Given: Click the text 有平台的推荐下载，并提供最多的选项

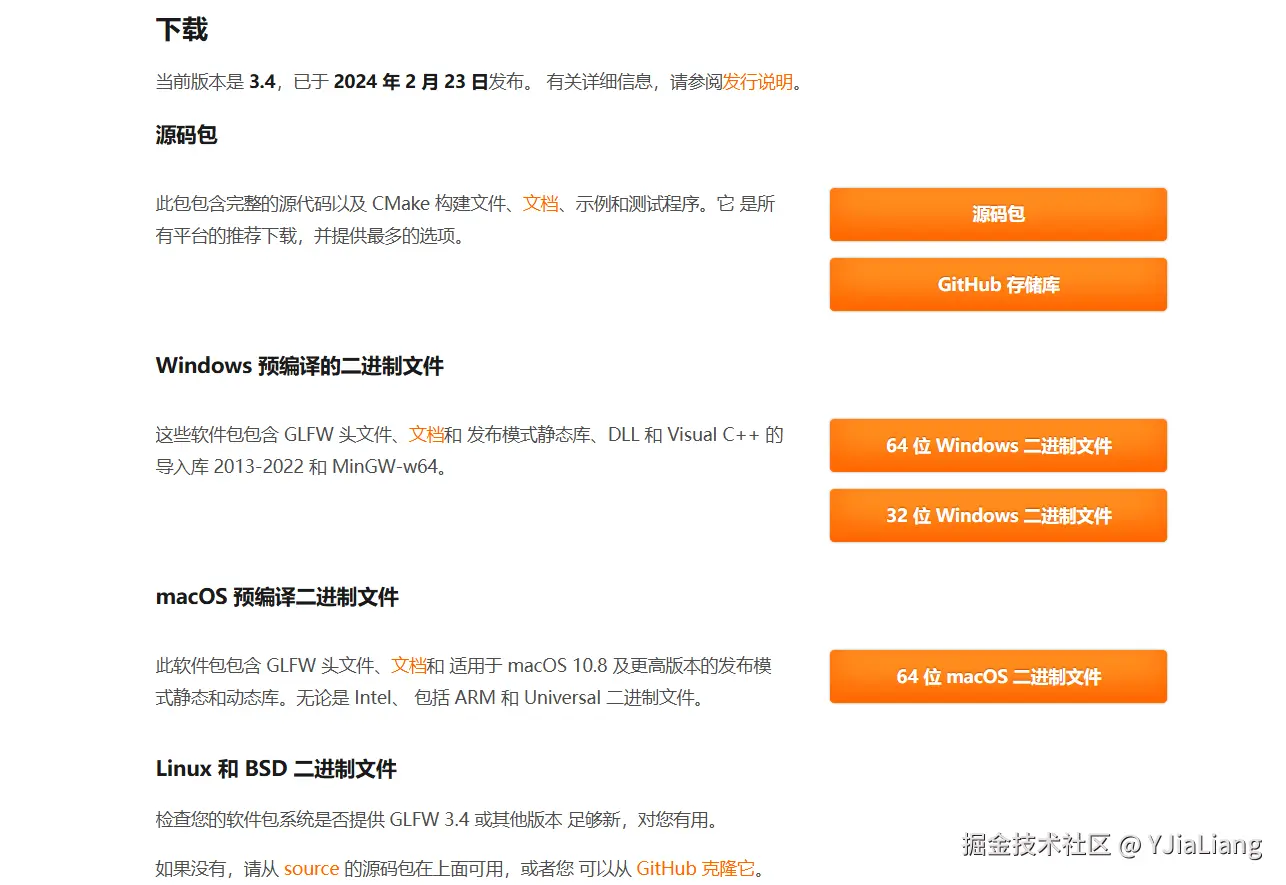Looking at the screenshot, I should pos(305,236).
